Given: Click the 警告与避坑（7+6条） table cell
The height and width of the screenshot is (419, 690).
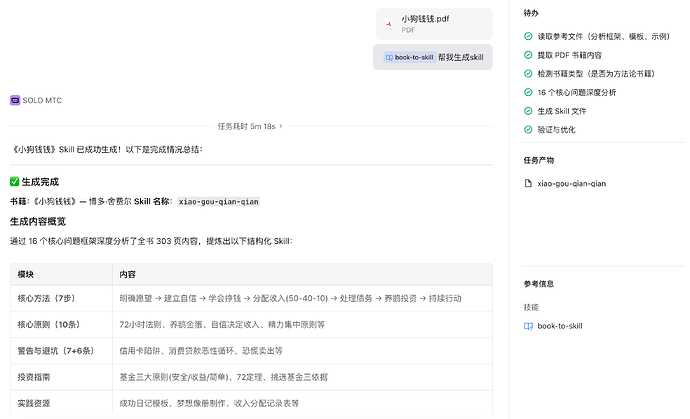Looking at the screenshot, I should coord(62,351).
